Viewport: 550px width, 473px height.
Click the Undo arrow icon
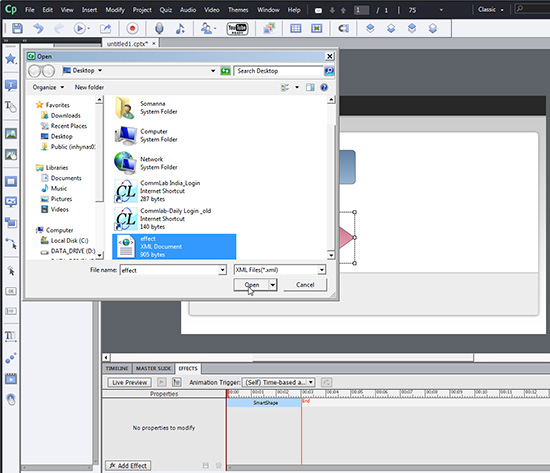click(x=38, y=28)
